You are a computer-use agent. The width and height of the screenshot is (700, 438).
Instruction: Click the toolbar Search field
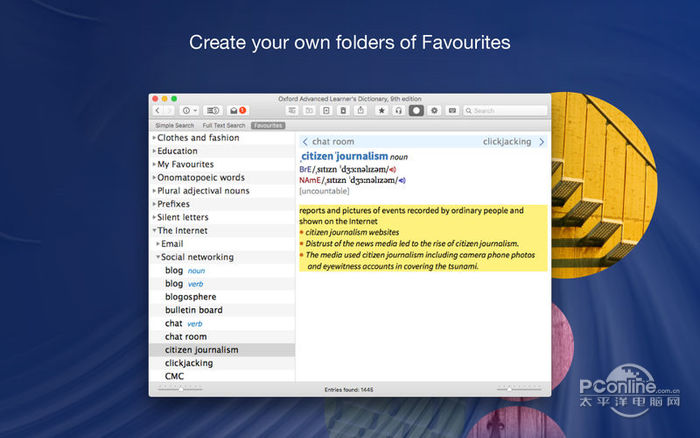coord(505,110)
